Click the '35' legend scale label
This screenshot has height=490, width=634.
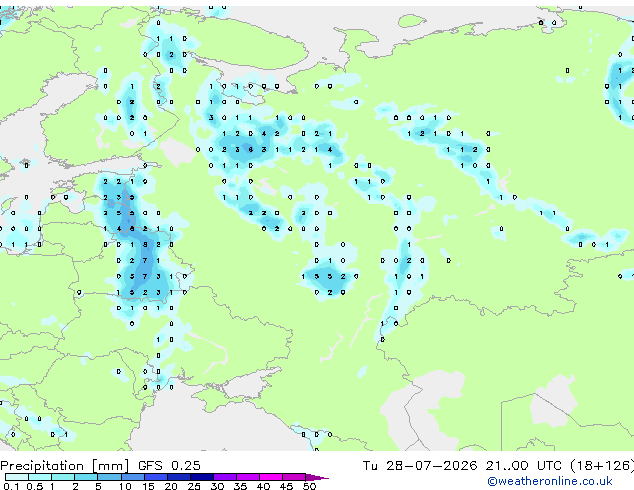(240, 486)
